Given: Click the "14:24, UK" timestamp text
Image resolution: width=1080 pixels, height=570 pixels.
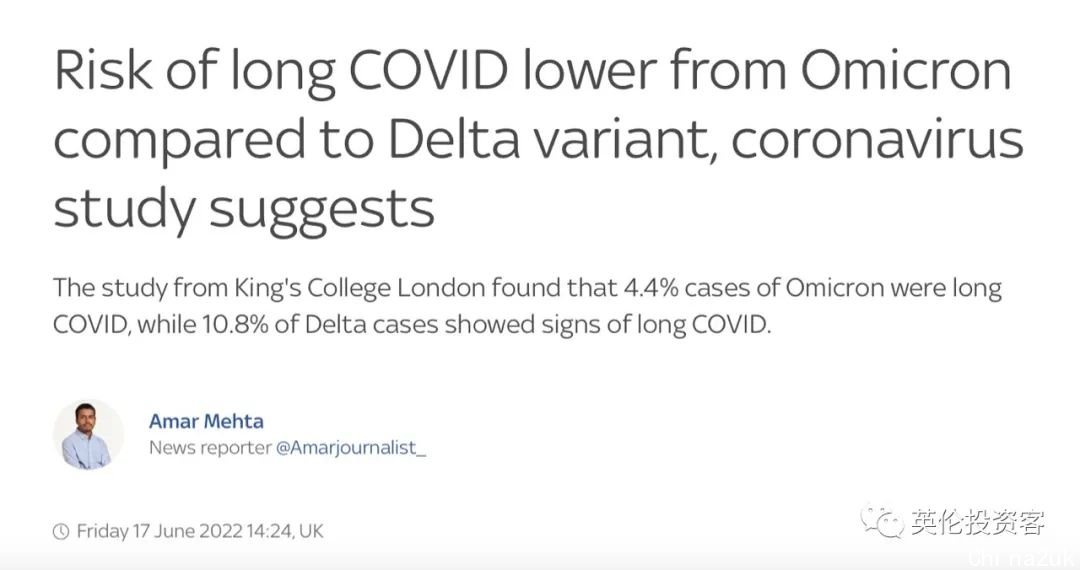Looking at the screenshot, I should (x=284, y=531).
